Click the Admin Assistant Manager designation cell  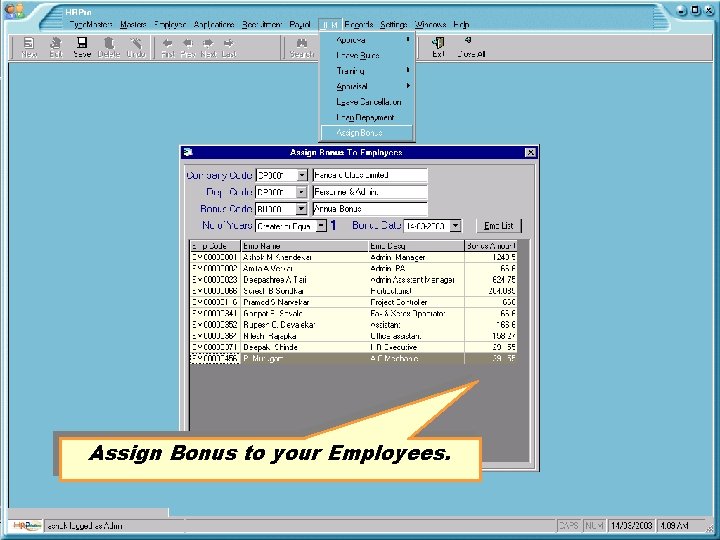click(417, 280)
